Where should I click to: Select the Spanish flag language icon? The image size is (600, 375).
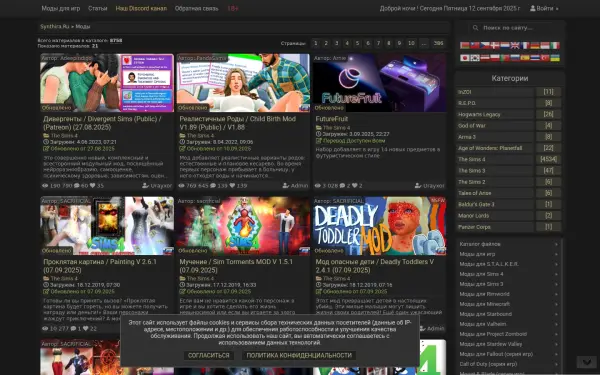[x=525, y=58]
